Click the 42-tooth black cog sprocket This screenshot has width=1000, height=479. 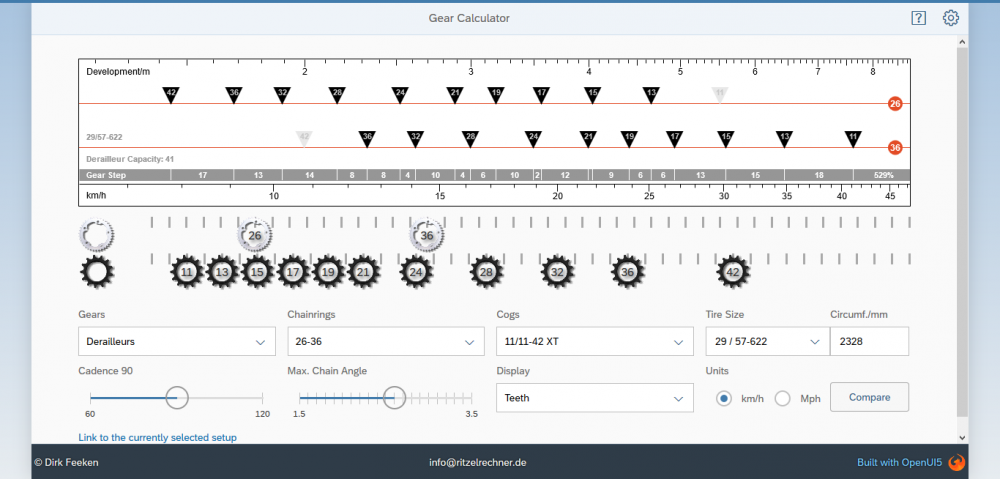[733, 271]
